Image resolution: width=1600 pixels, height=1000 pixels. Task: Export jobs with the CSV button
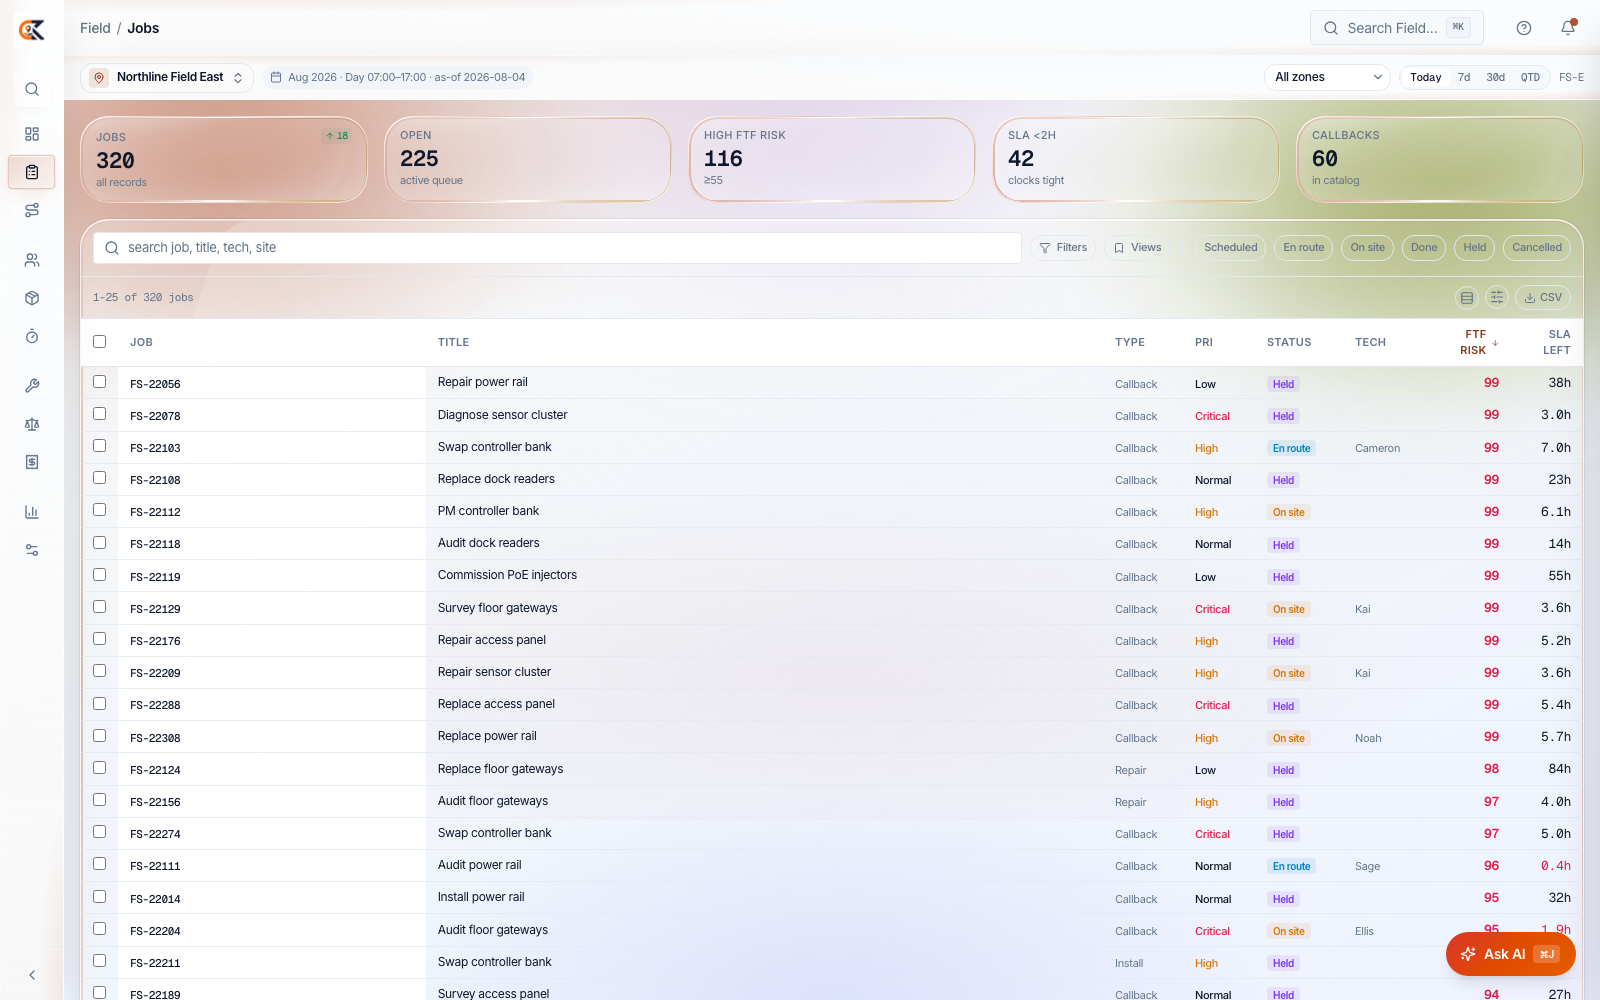tap(1543, 298)
